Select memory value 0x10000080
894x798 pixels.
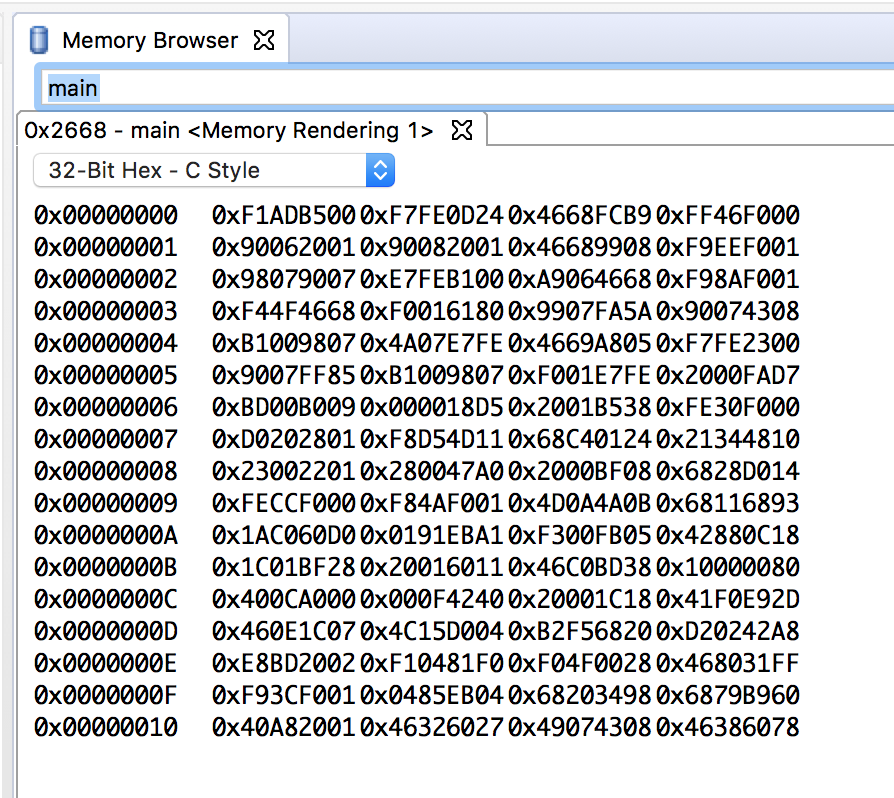(728, 567)
